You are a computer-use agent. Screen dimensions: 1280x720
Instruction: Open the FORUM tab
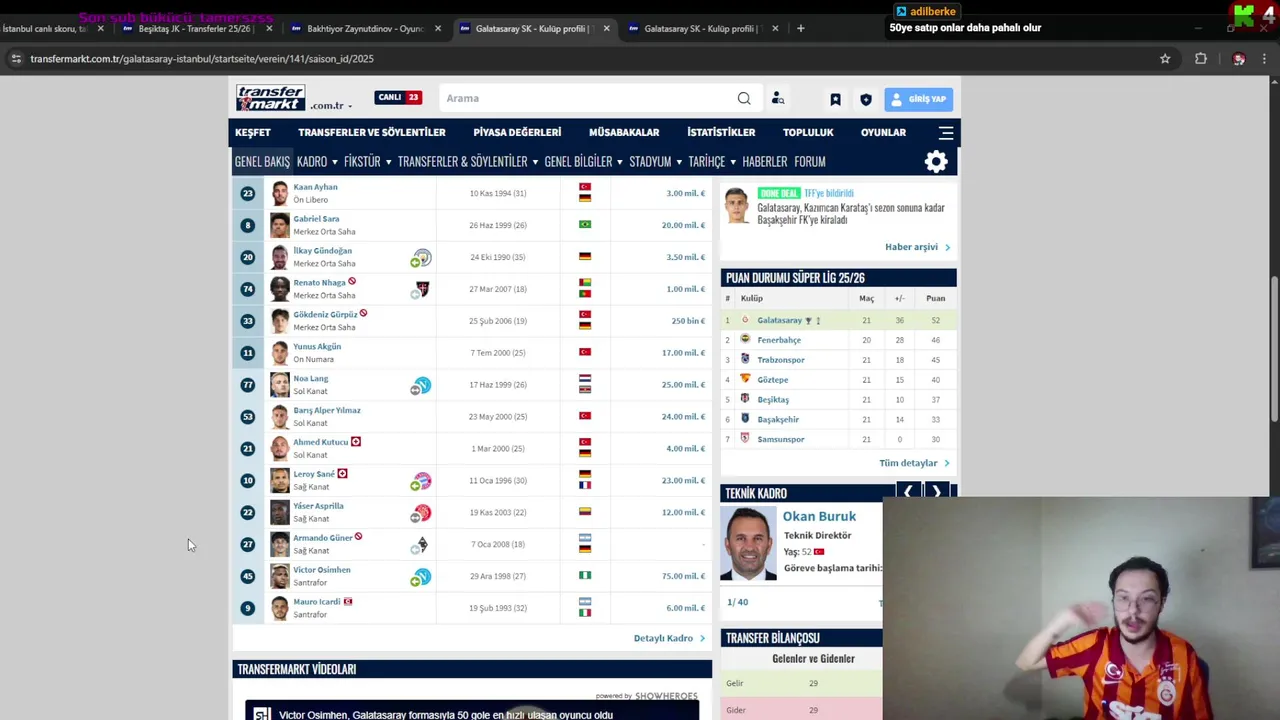tap(809, 161)
